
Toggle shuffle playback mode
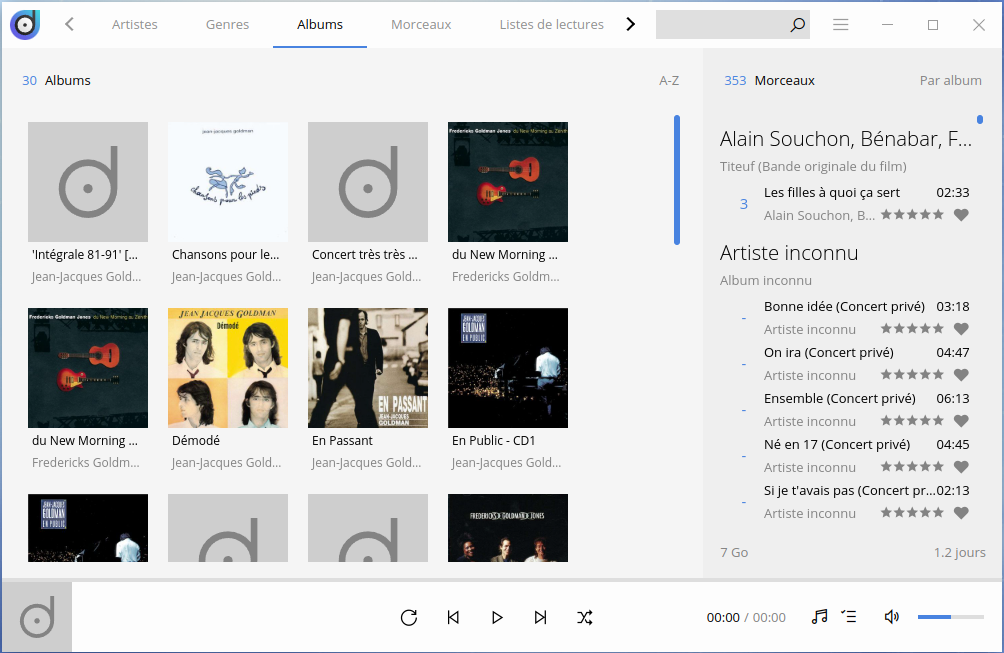coord(585,617)
